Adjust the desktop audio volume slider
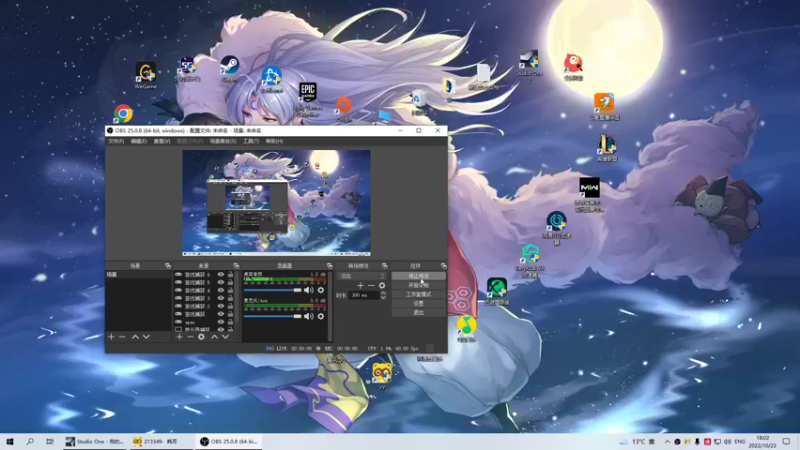This screenshot has height=450, width=800. [272, 290]
